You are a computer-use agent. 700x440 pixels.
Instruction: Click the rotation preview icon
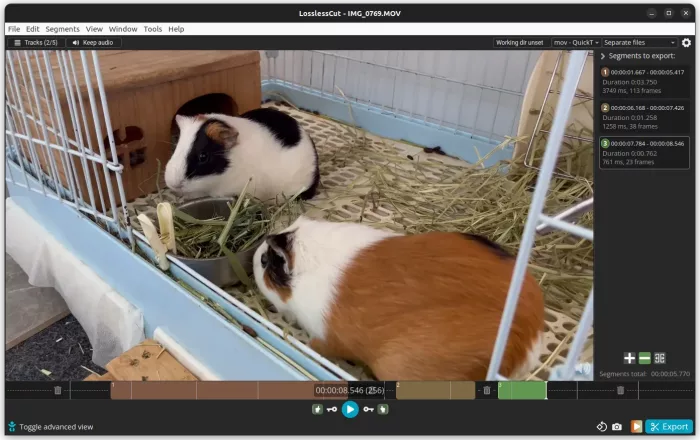pos(602,427)
